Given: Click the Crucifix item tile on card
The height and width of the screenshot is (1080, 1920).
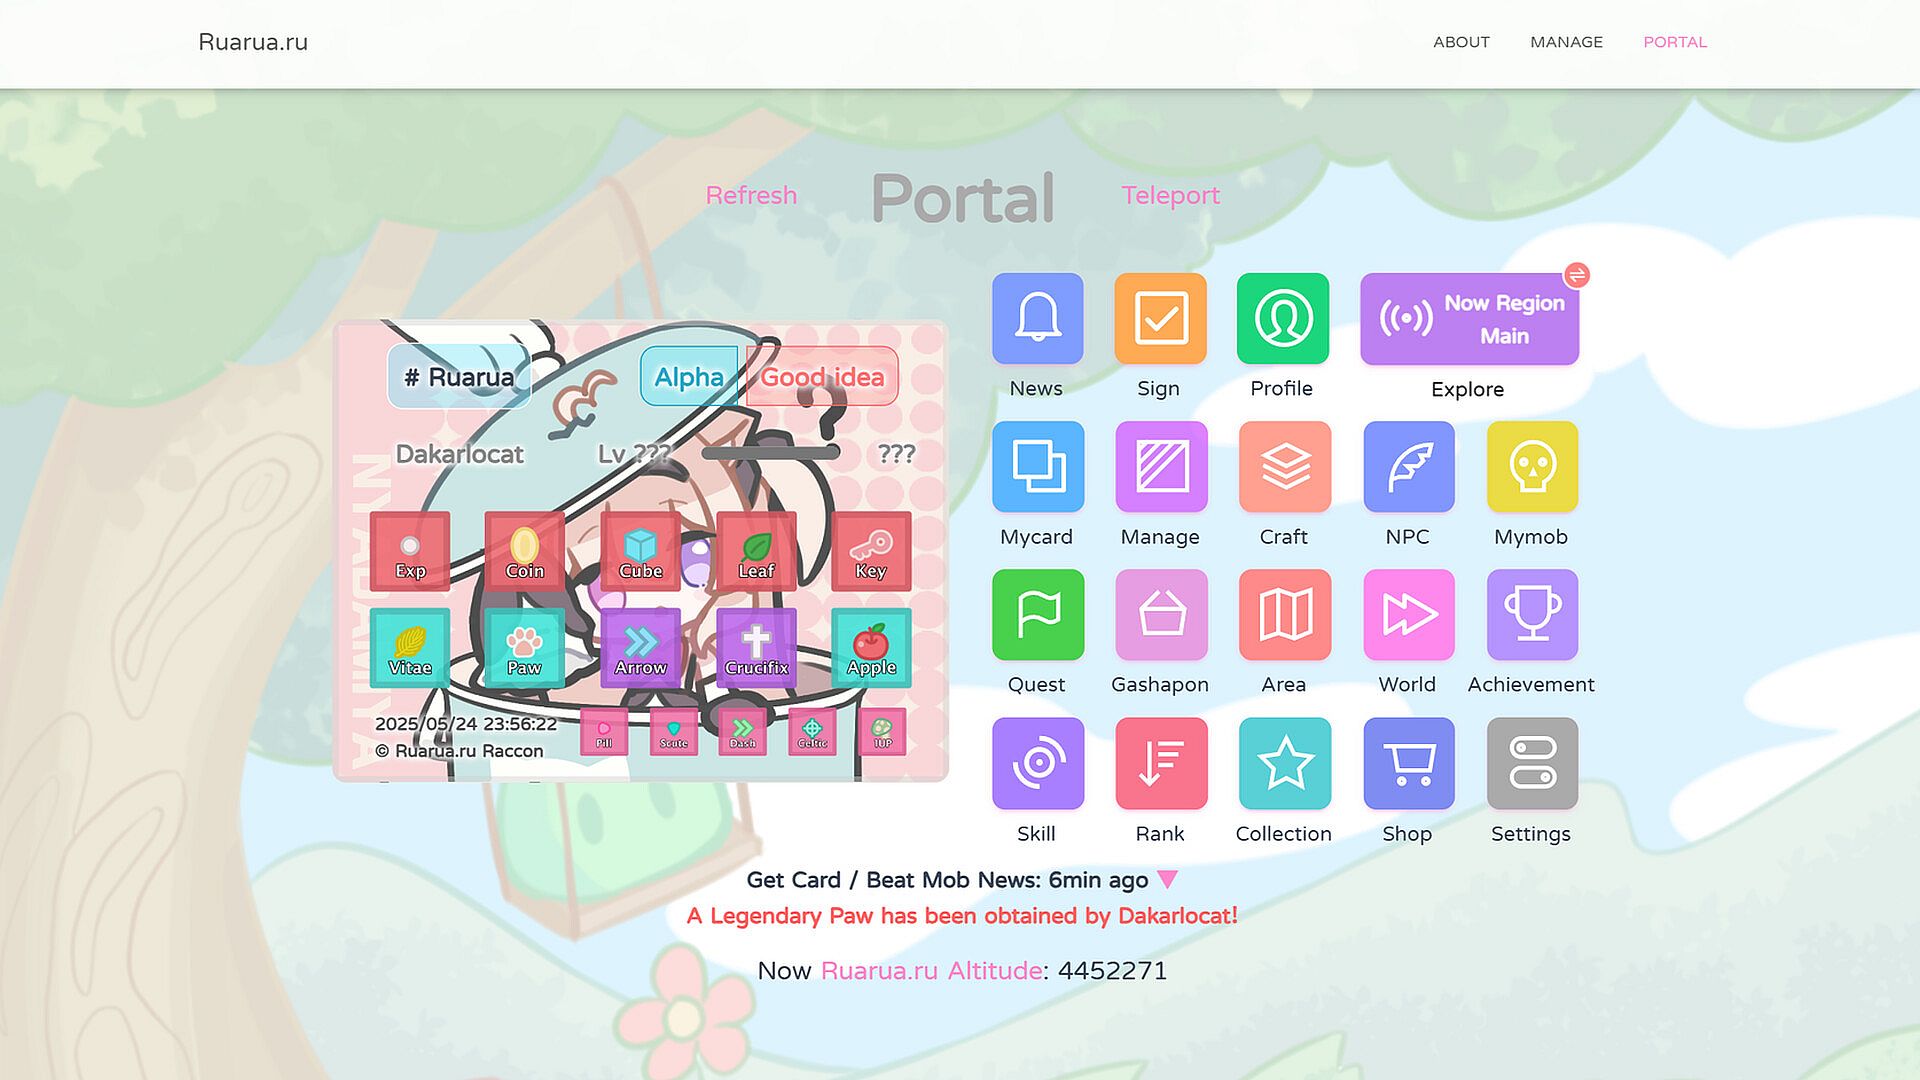Looking at the screenshot, I should click(756, 648).
